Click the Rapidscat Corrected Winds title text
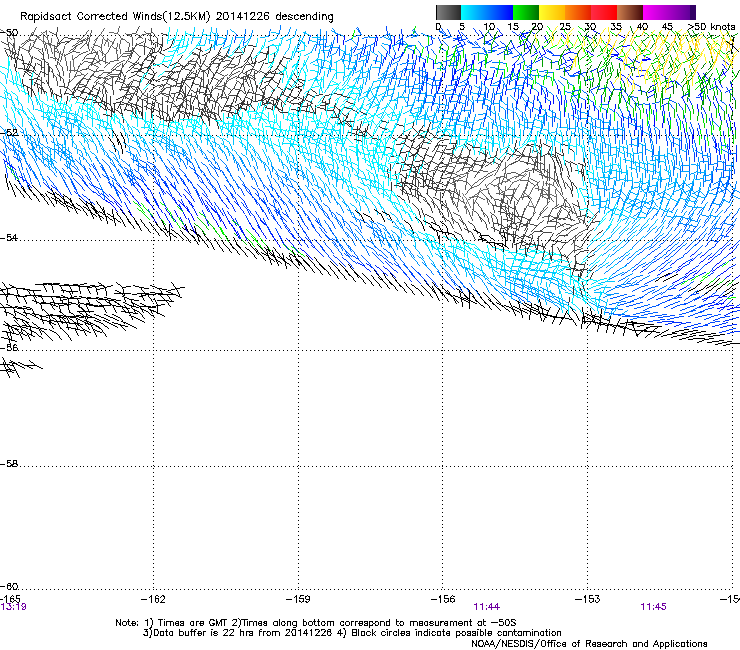Screen dimensions: 740x650 [177, 17]
